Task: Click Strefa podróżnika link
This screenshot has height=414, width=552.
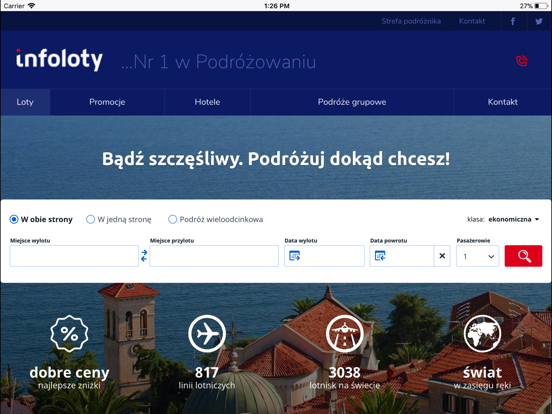Action: pos(411,21)
